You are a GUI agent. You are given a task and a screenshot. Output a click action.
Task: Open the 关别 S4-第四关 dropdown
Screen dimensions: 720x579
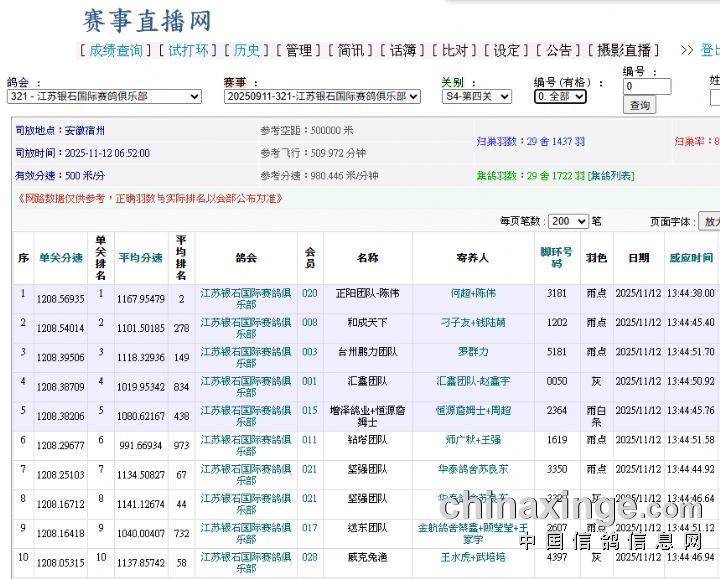(476, 97)
